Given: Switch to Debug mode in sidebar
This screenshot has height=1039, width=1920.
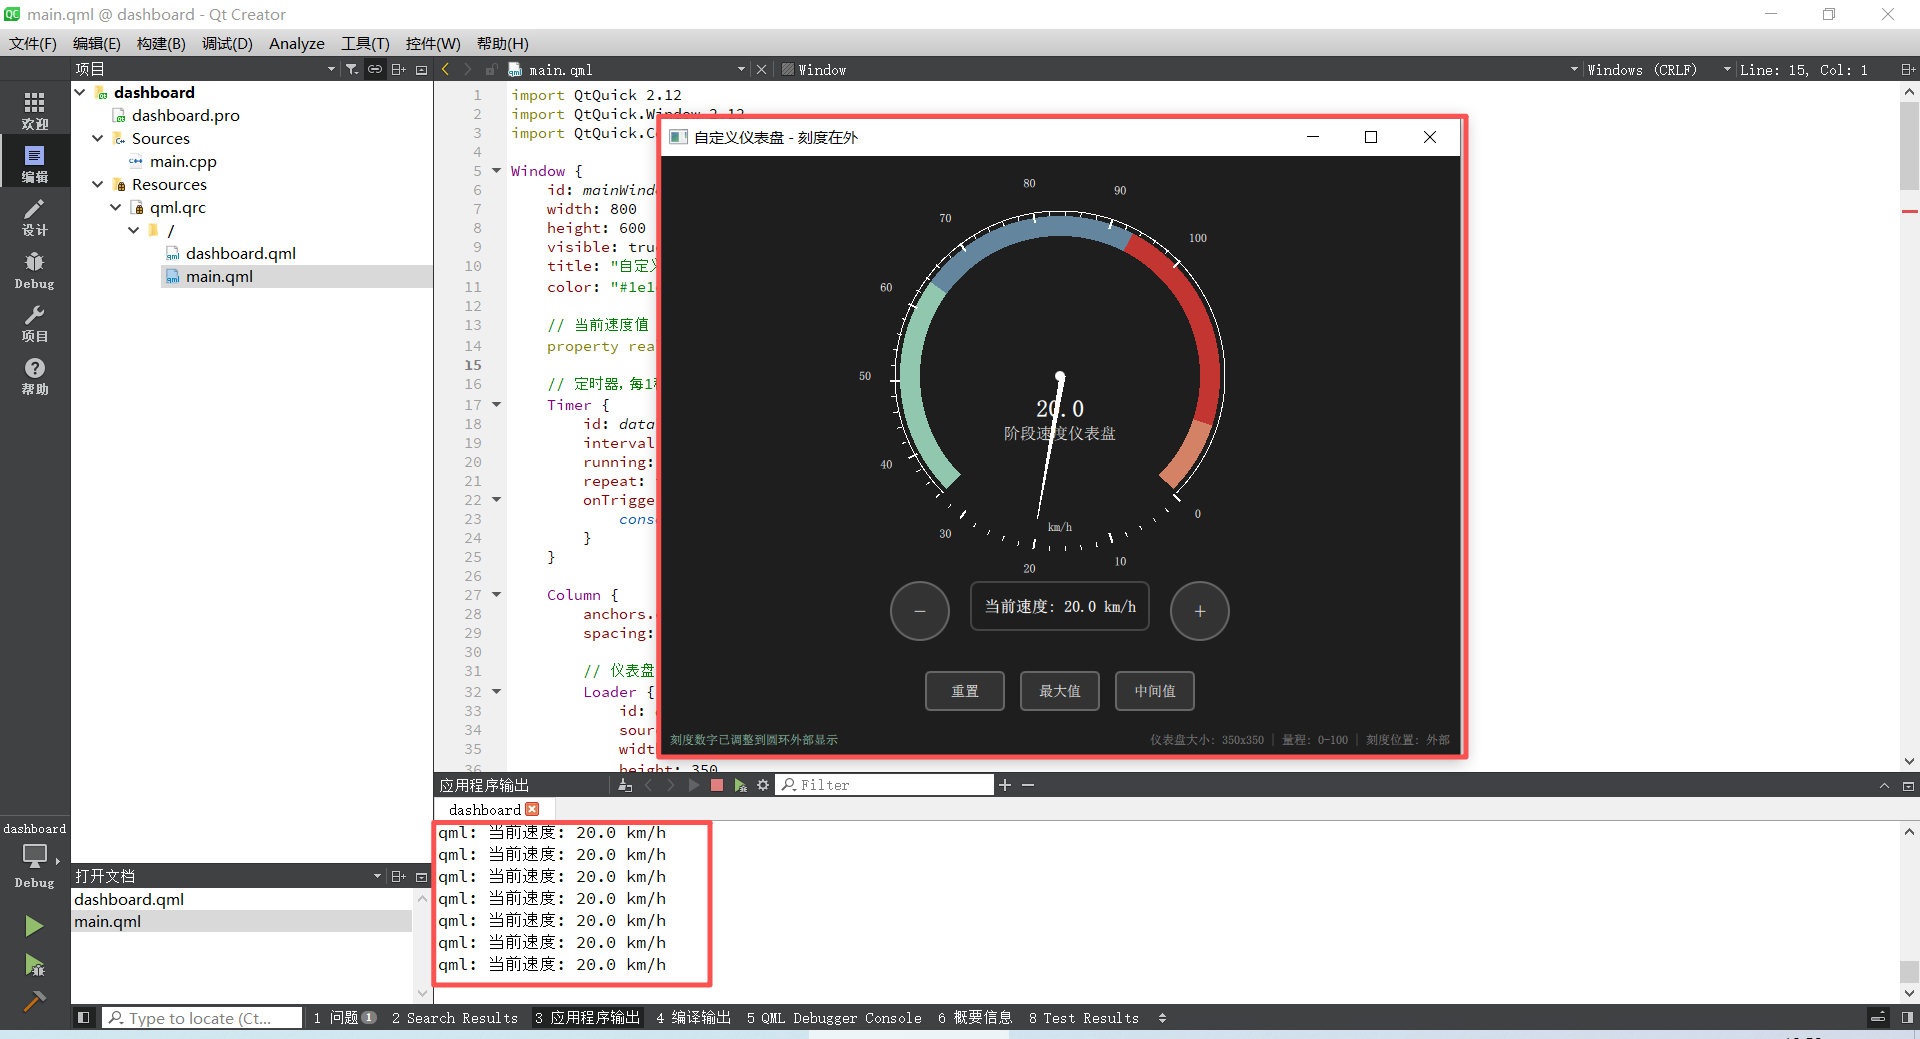Looking at the screenshot, I should click(x=35, y=270).
